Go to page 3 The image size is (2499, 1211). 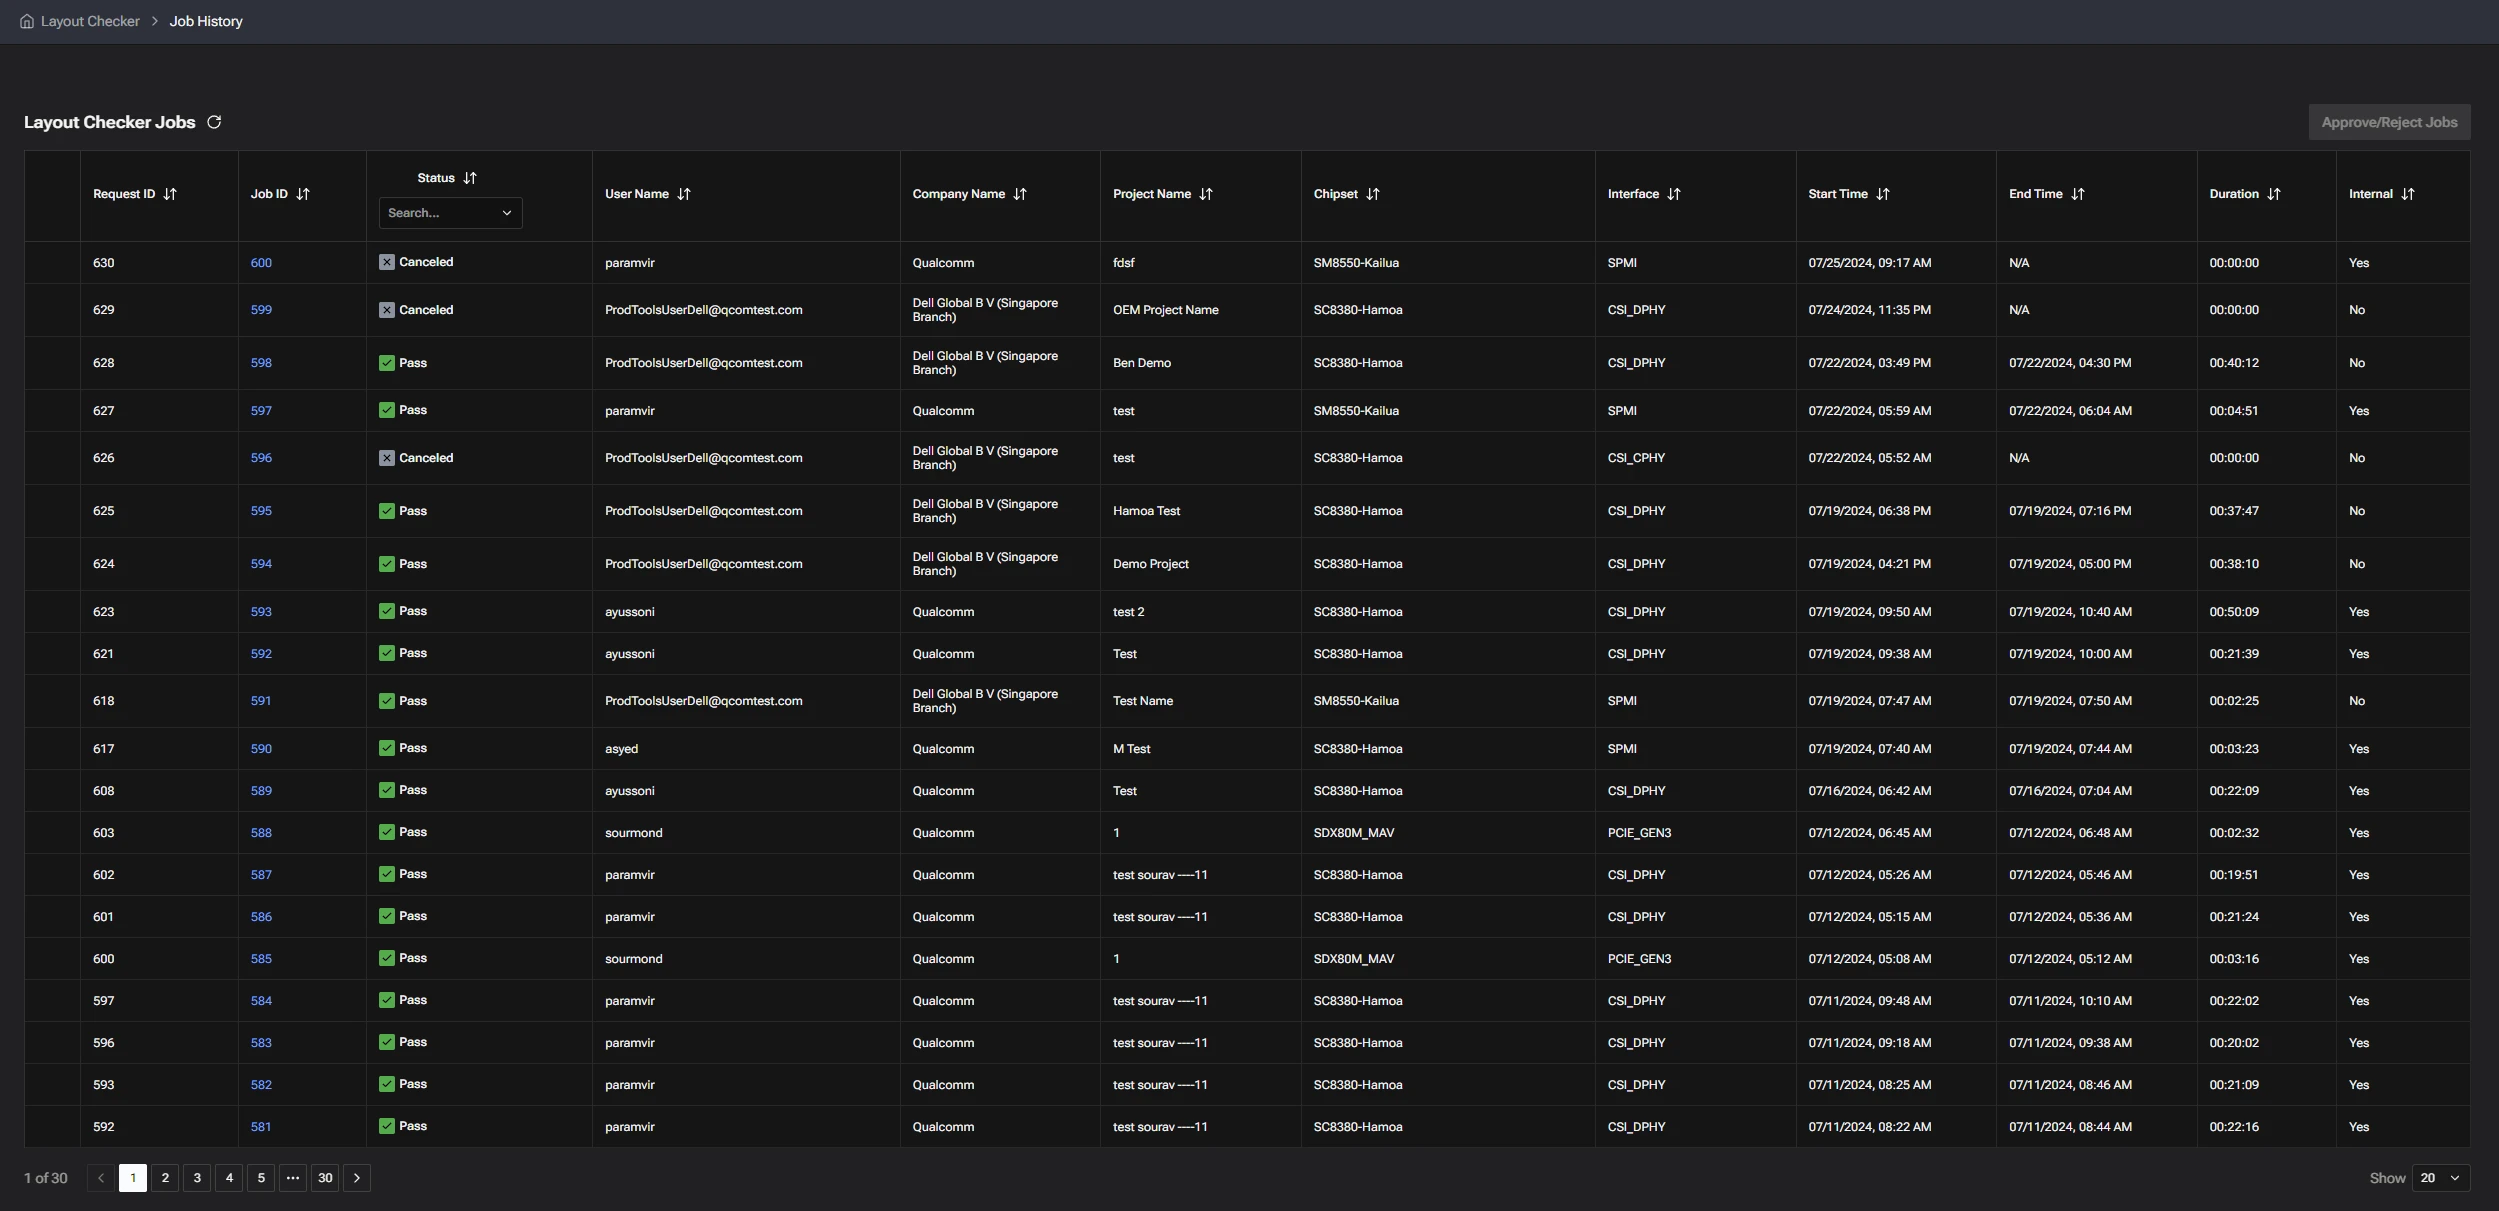pos(197,1178)
